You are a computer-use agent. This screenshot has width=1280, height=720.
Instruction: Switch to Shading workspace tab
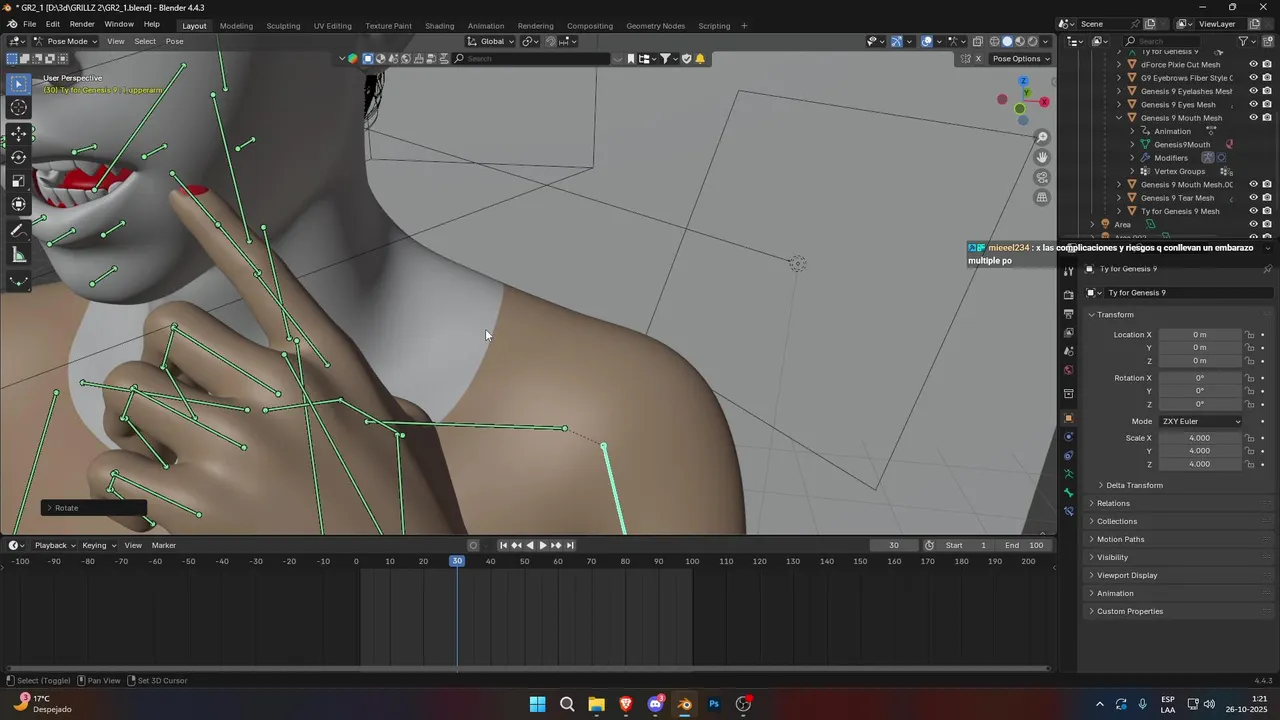click(x=439, y=26)
